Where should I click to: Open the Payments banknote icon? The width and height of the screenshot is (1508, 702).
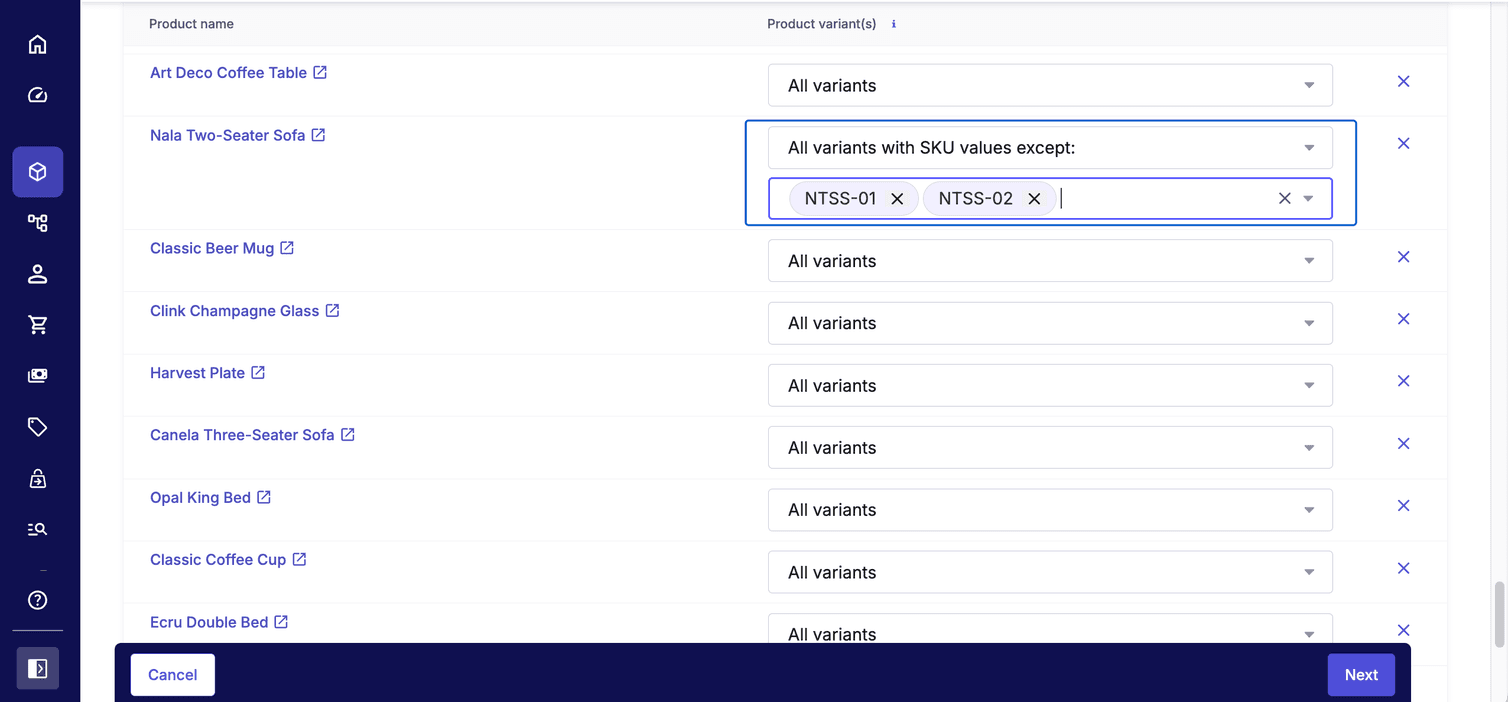tap(37, 375)
